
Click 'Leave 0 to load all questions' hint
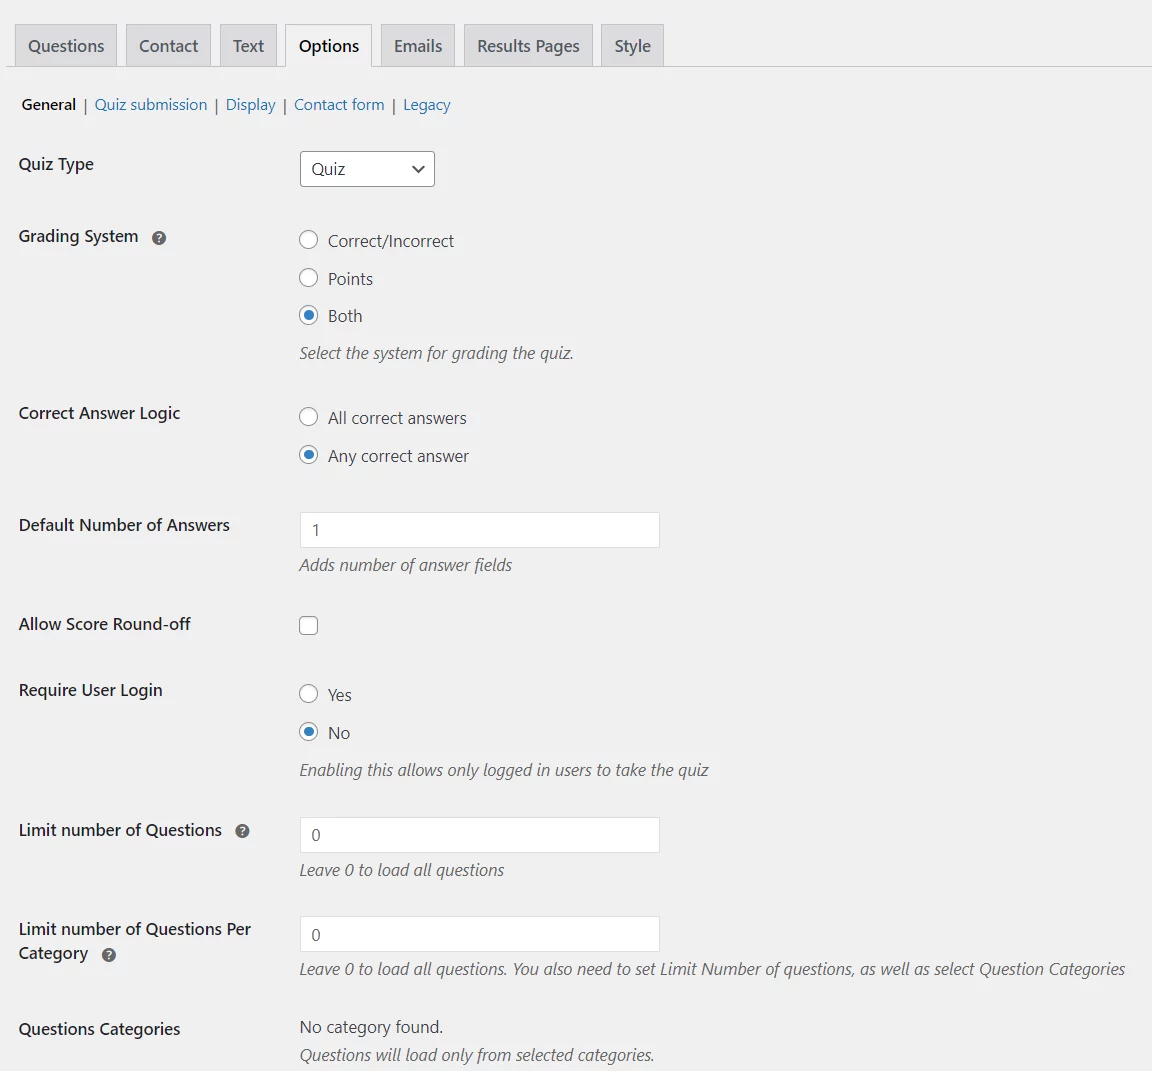pos(402,870)
